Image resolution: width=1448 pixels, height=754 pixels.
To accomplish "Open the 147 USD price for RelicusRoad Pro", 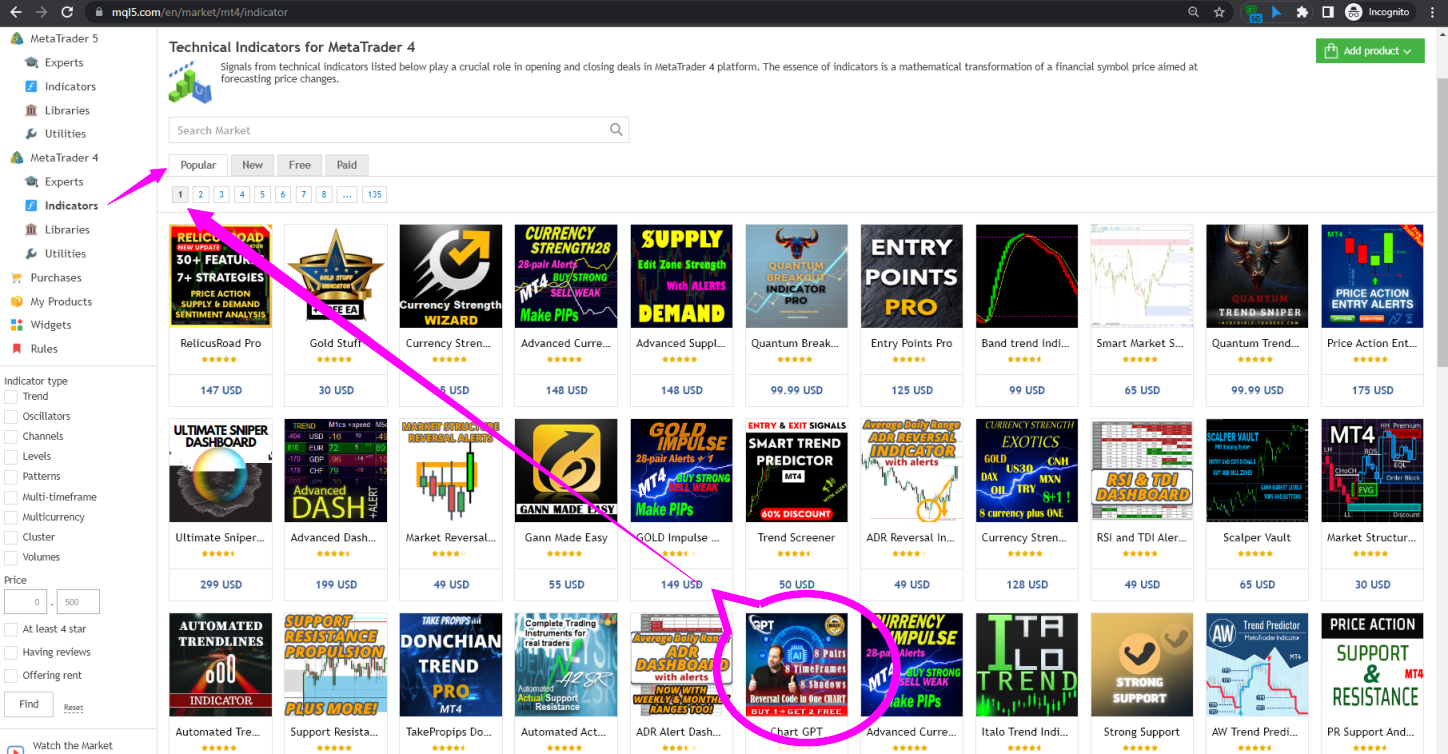I will (221, 390).
